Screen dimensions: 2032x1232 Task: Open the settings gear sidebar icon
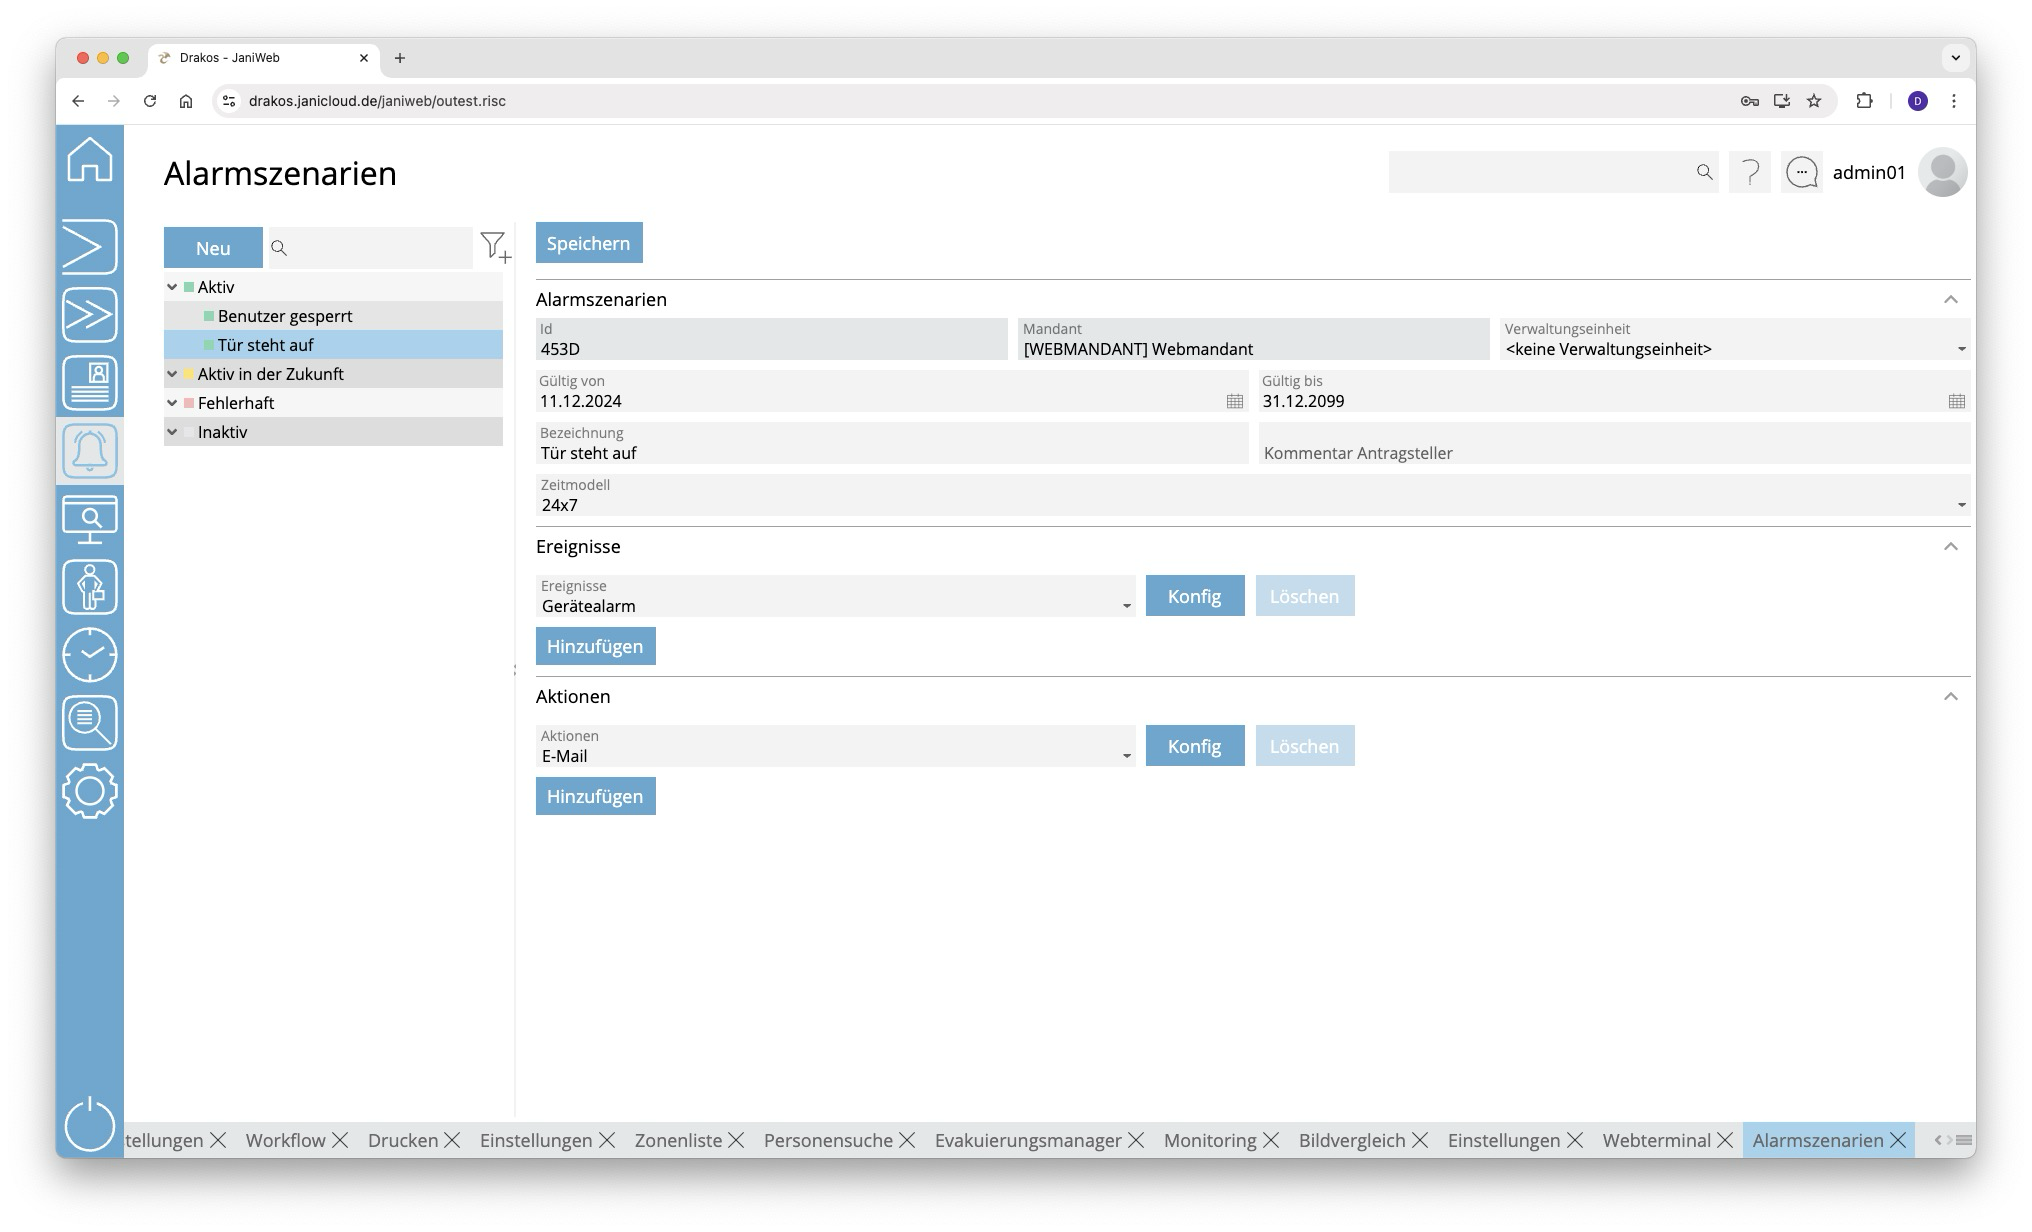90,791
